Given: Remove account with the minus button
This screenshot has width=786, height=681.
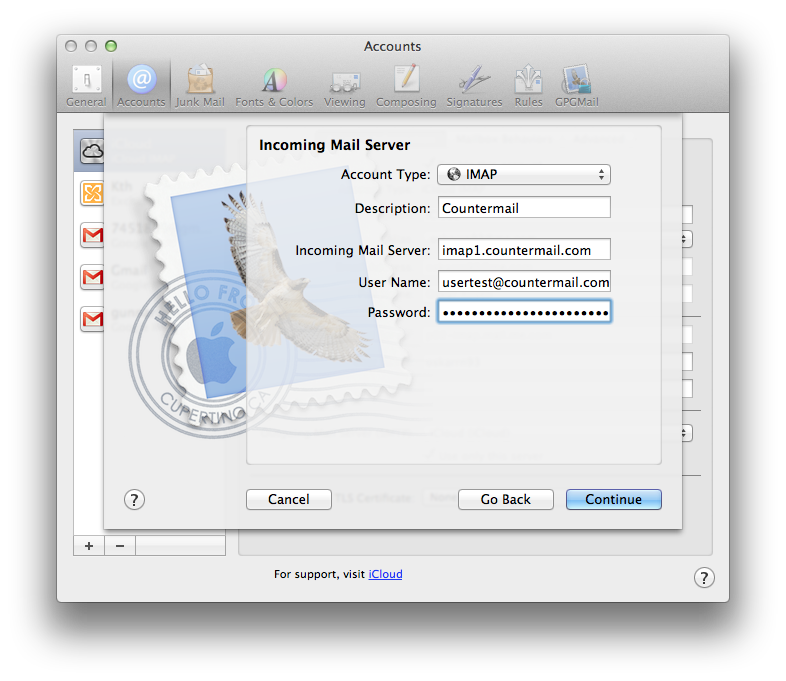Looking at the screenshot, I should click(x=120, y=546).
